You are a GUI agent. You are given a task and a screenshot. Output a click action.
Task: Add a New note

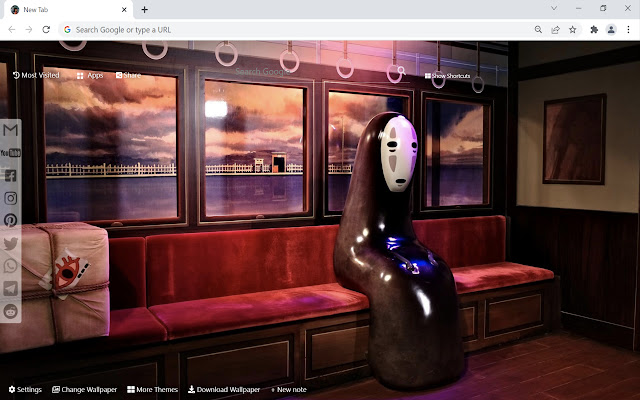(289, 389)
